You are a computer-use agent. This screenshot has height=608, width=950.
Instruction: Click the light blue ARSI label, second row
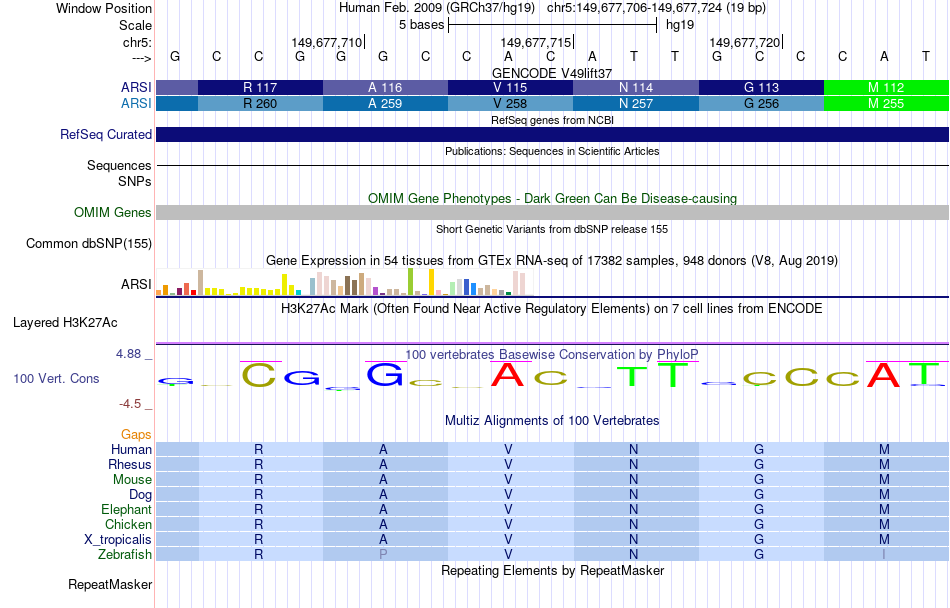click(136, 104)
